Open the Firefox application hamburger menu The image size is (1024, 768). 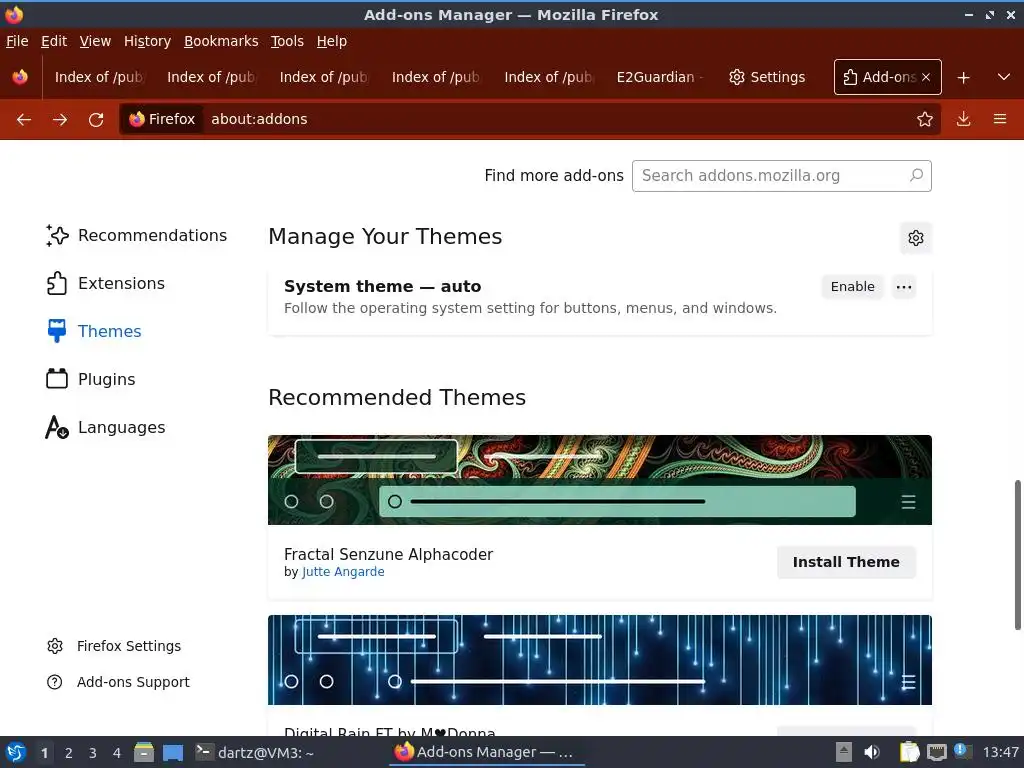click(x=1000, y=119)
